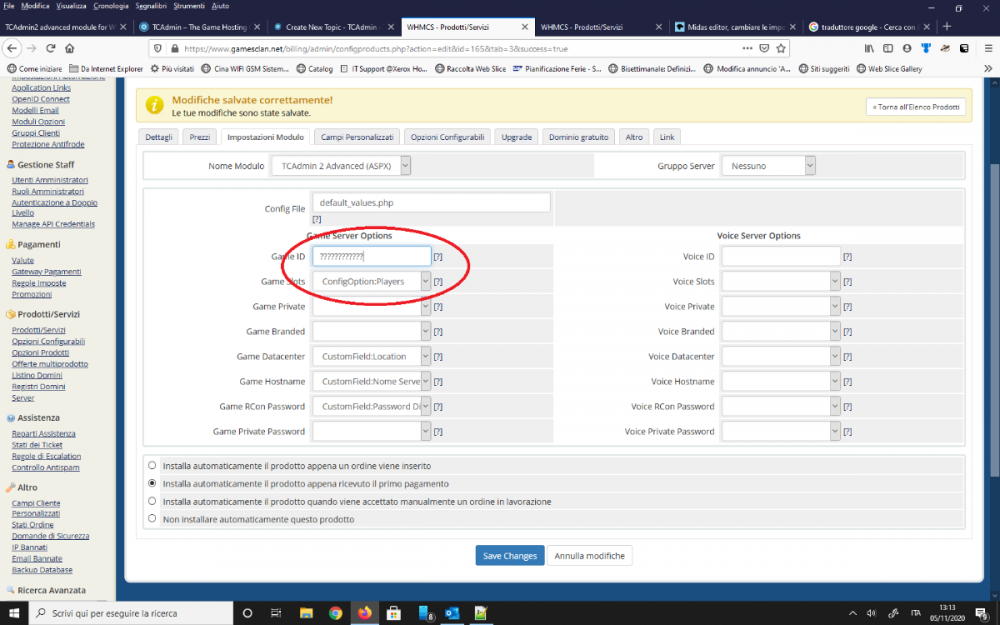
Task: Open the Opzioni Configurabili tab
Action: (447, 136)
